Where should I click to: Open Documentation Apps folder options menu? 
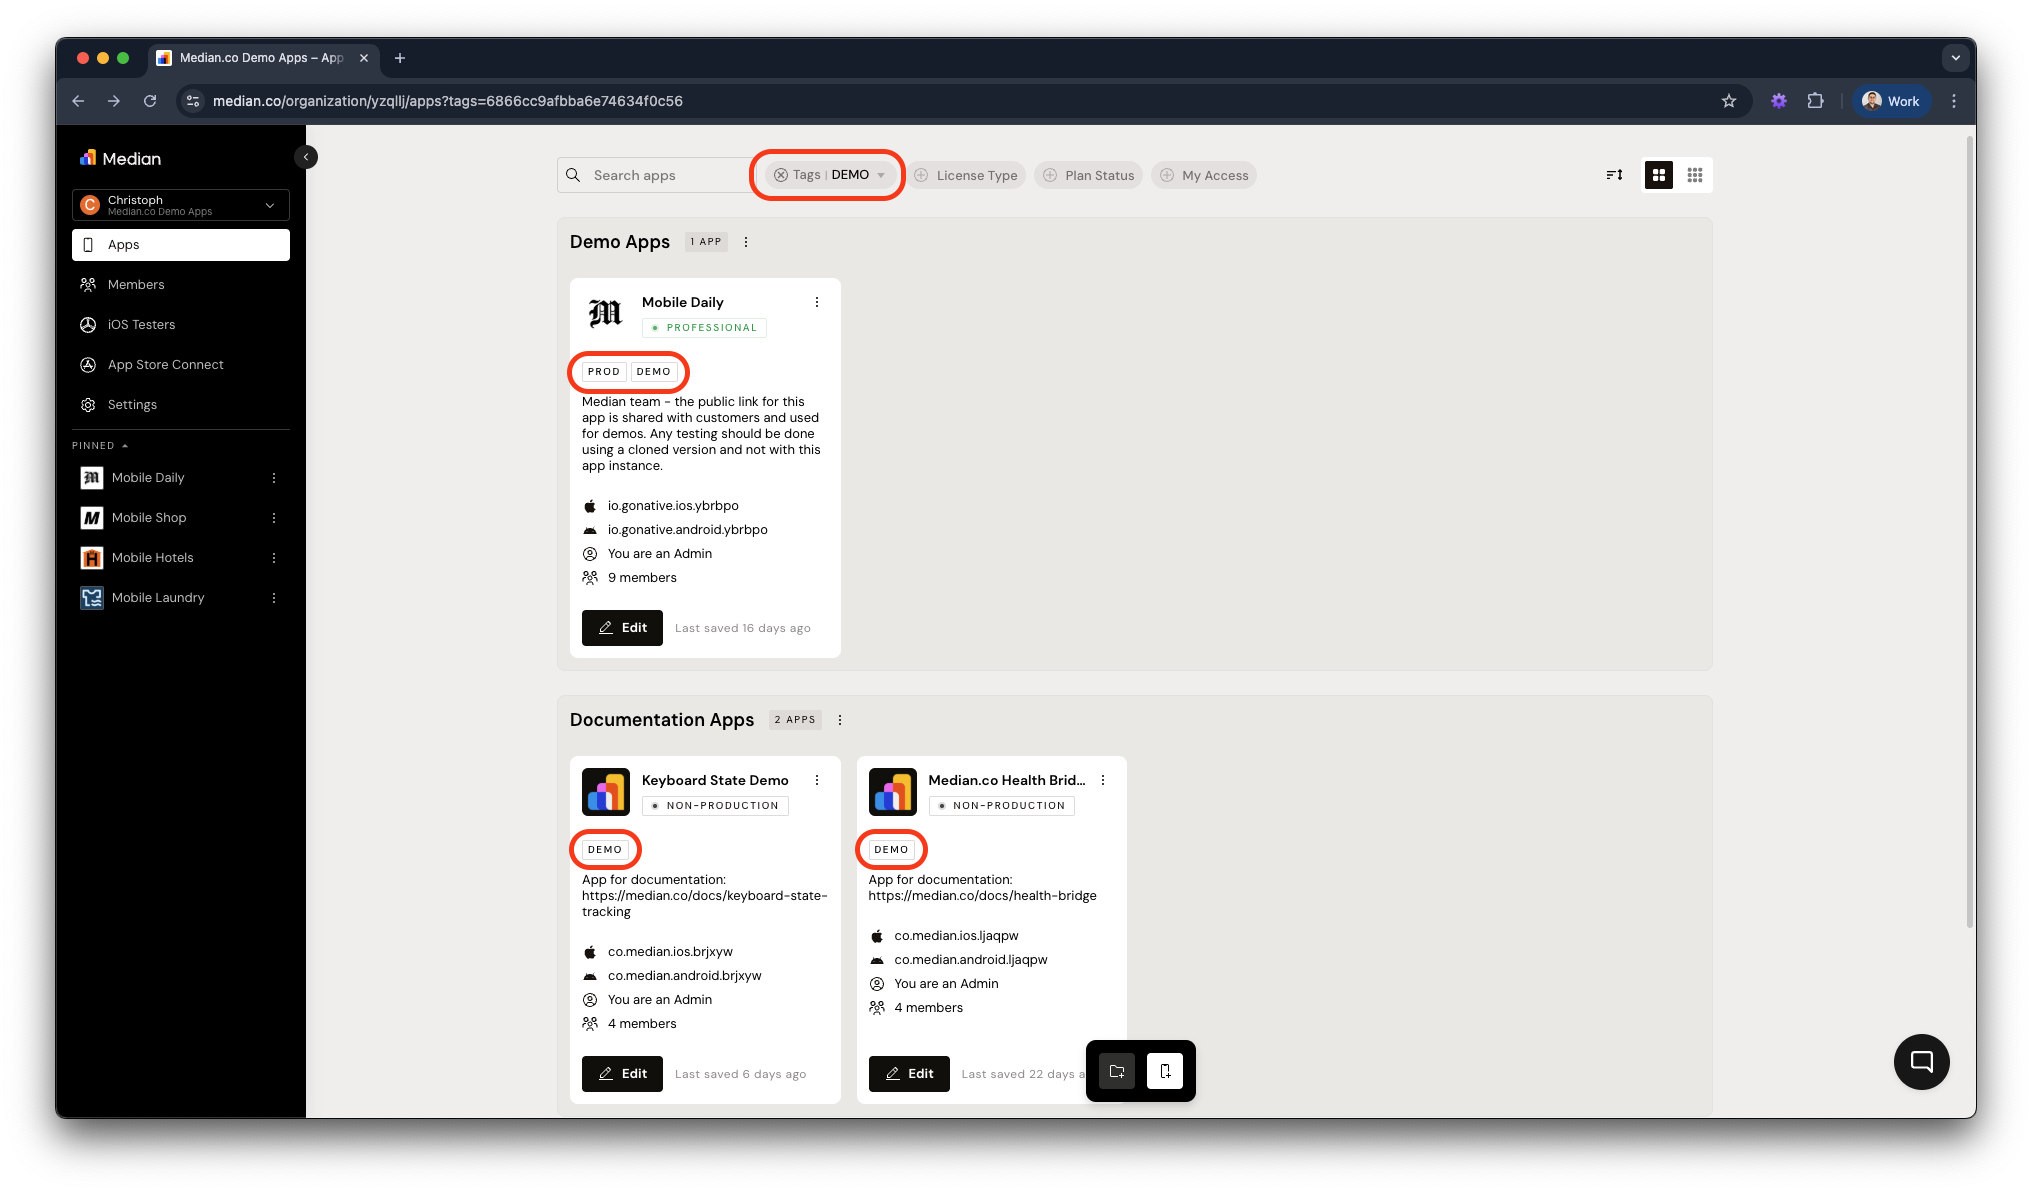(840, 720)
